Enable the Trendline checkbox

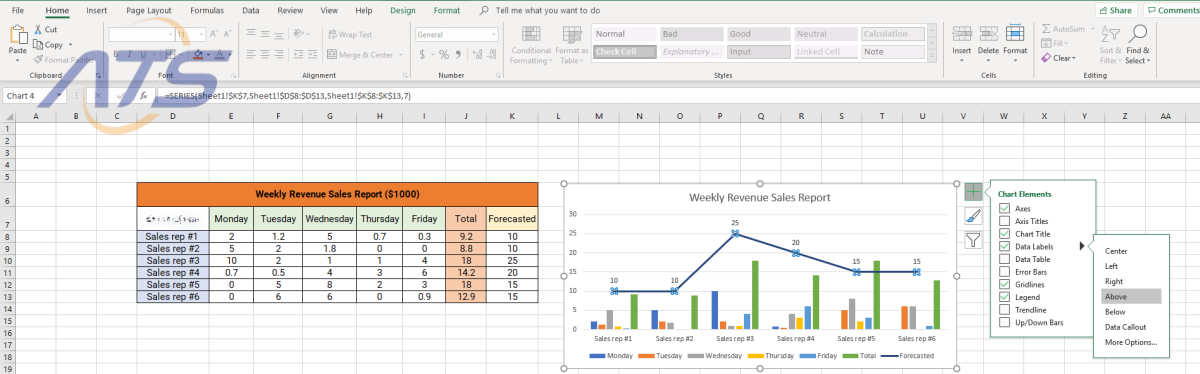[1004, 310]
